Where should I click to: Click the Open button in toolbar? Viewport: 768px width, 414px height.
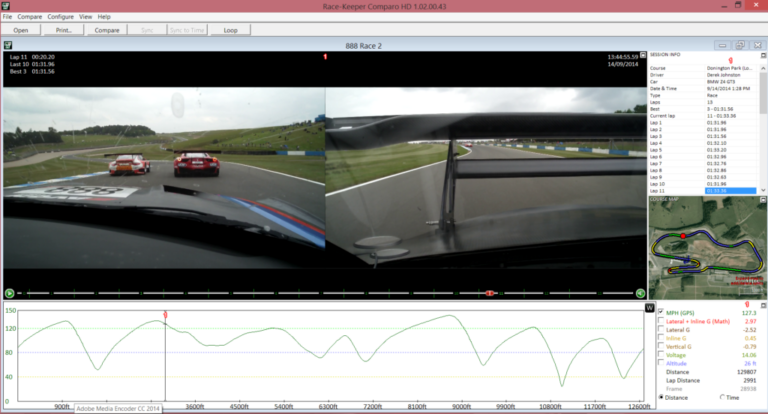tap(21, 31)
